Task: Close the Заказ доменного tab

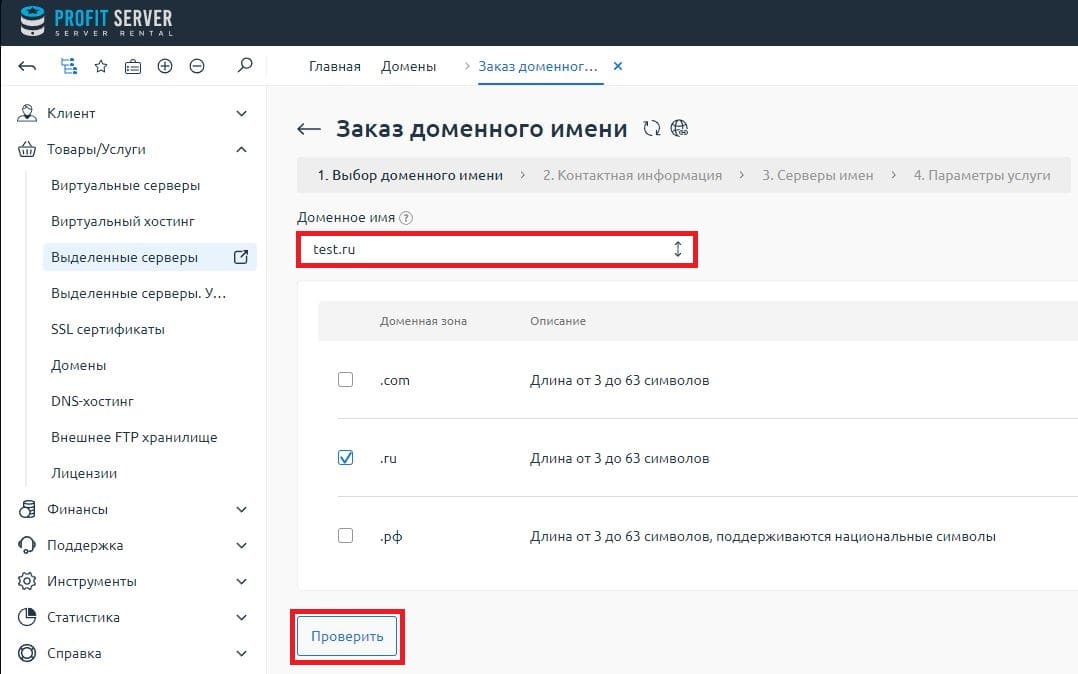Action: 617,66
